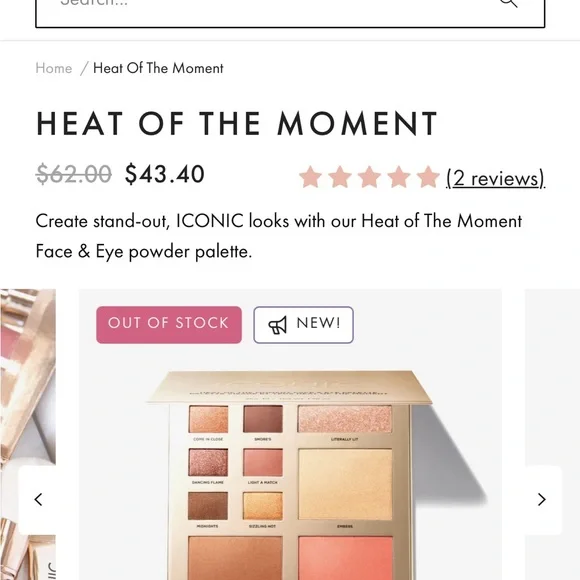Go to previous product image arrow
The width and height of the screenshot is (580, 580).
(38, 499)
